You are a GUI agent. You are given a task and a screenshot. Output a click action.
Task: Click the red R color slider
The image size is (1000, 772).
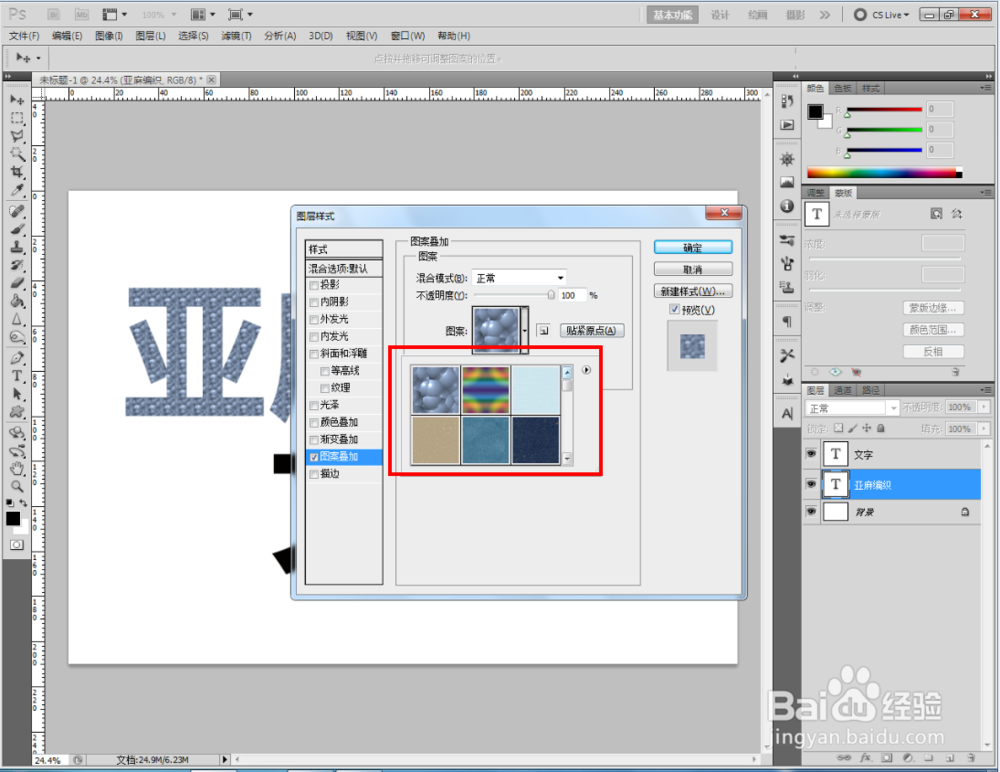[884, 110]
